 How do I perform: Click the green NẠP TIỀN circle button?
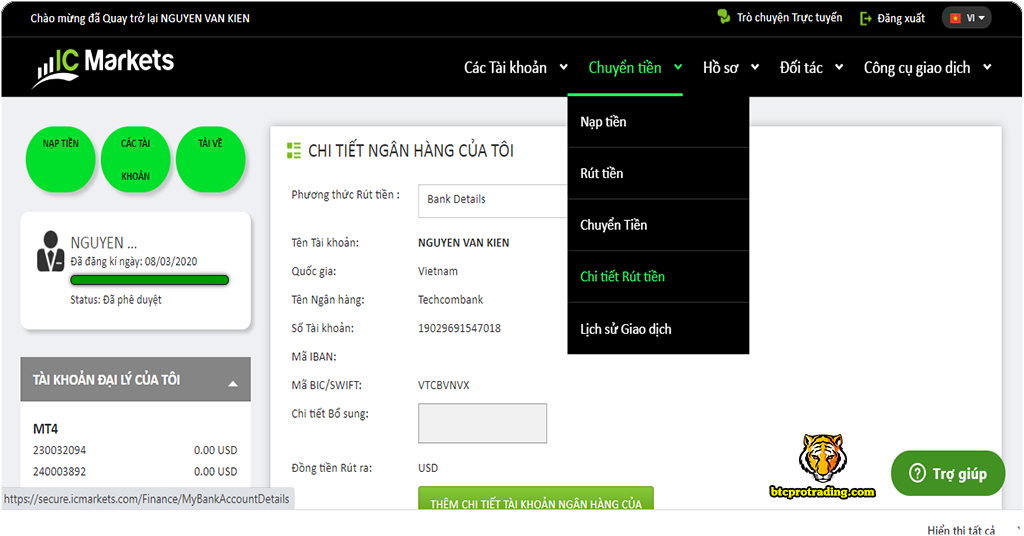[61, 159]
